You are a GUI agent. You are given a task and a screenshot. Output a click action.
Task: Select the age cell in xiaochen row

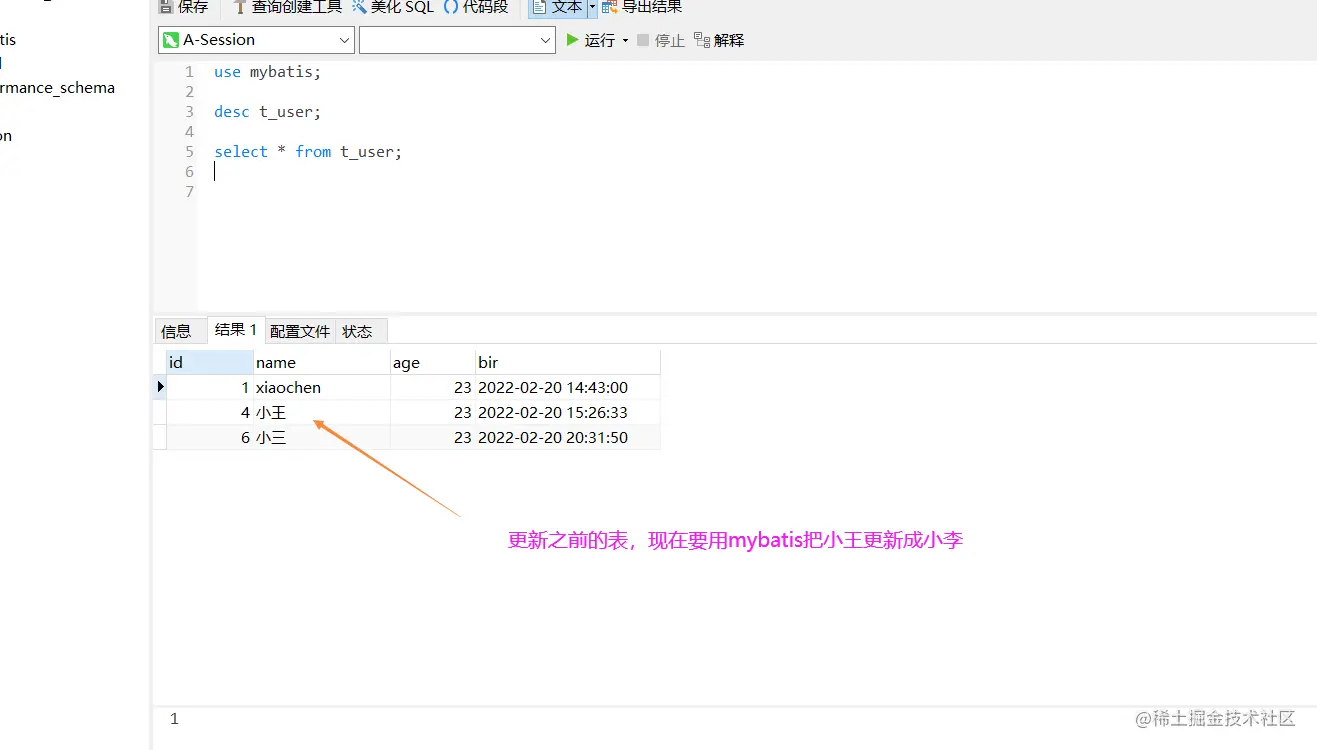tap(433, 387)
